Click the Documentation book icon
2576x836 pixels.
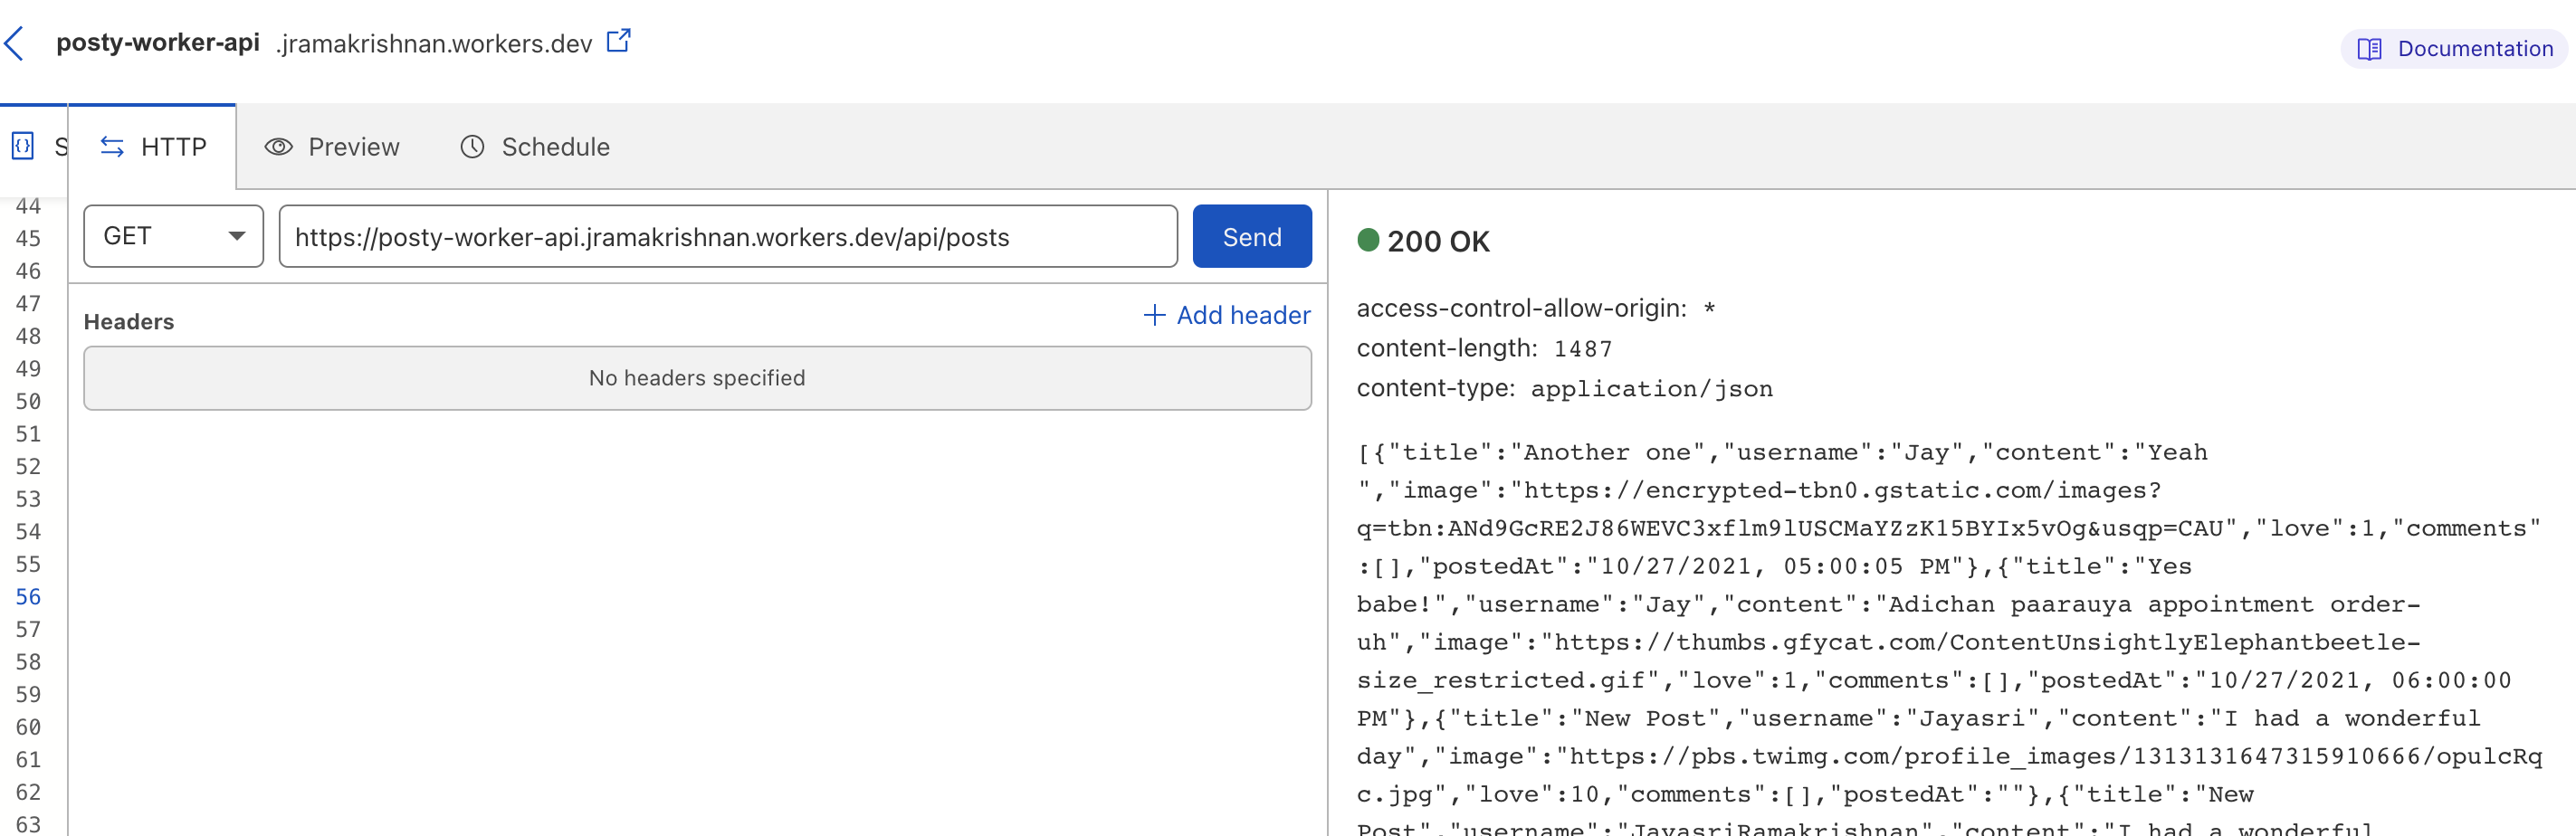coord(2369,49)
